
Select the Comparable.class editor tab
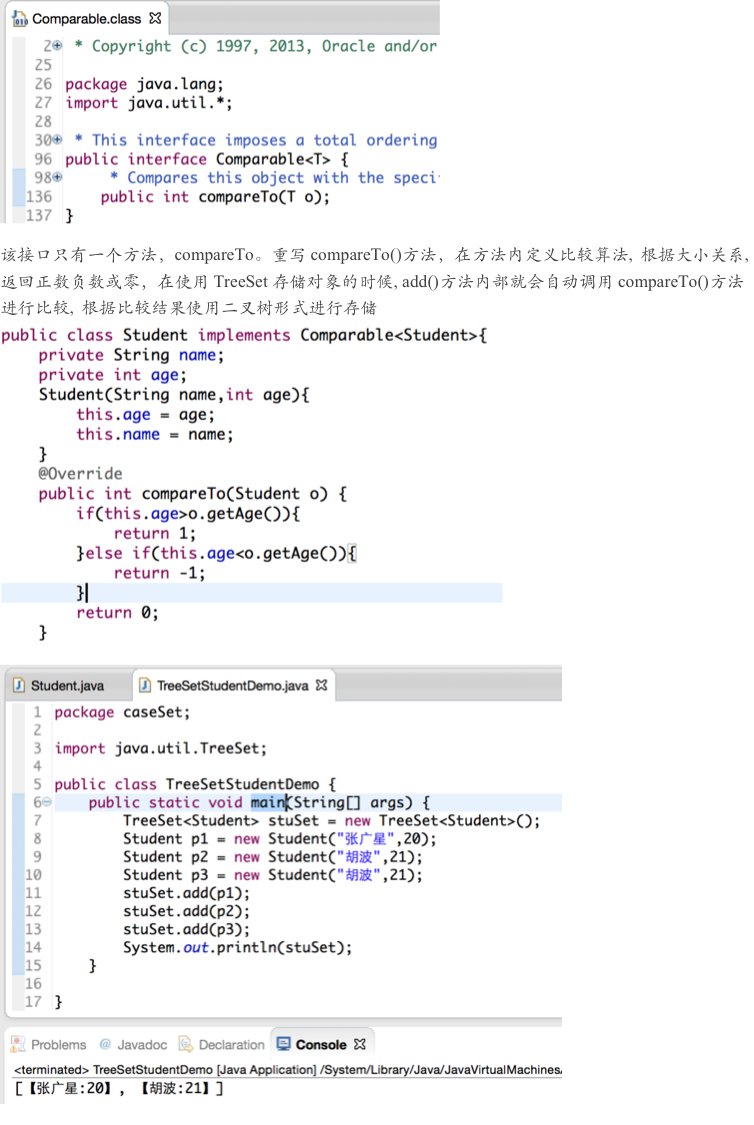coord(87,19)
